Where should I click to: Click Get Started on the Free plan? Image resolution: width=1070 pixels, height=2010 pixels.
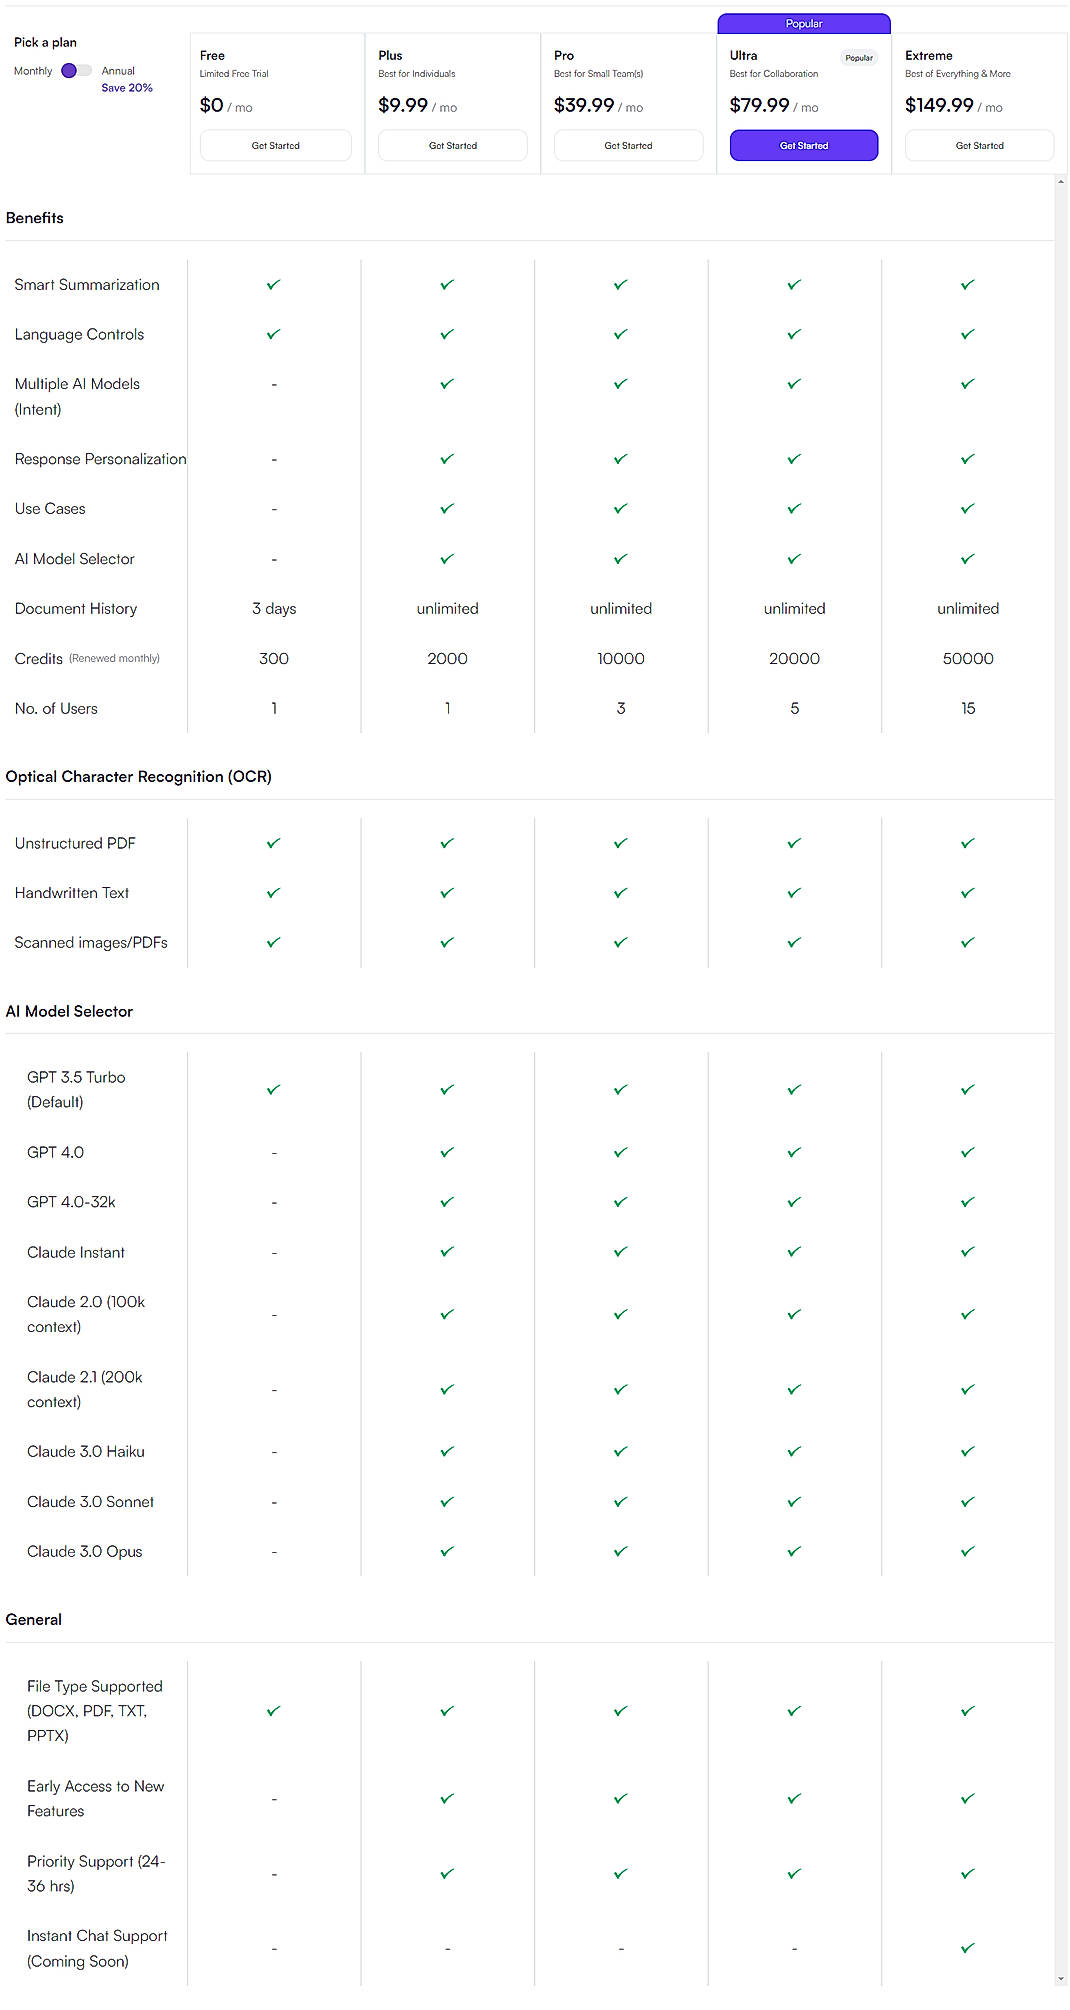(x=276, y=145)
